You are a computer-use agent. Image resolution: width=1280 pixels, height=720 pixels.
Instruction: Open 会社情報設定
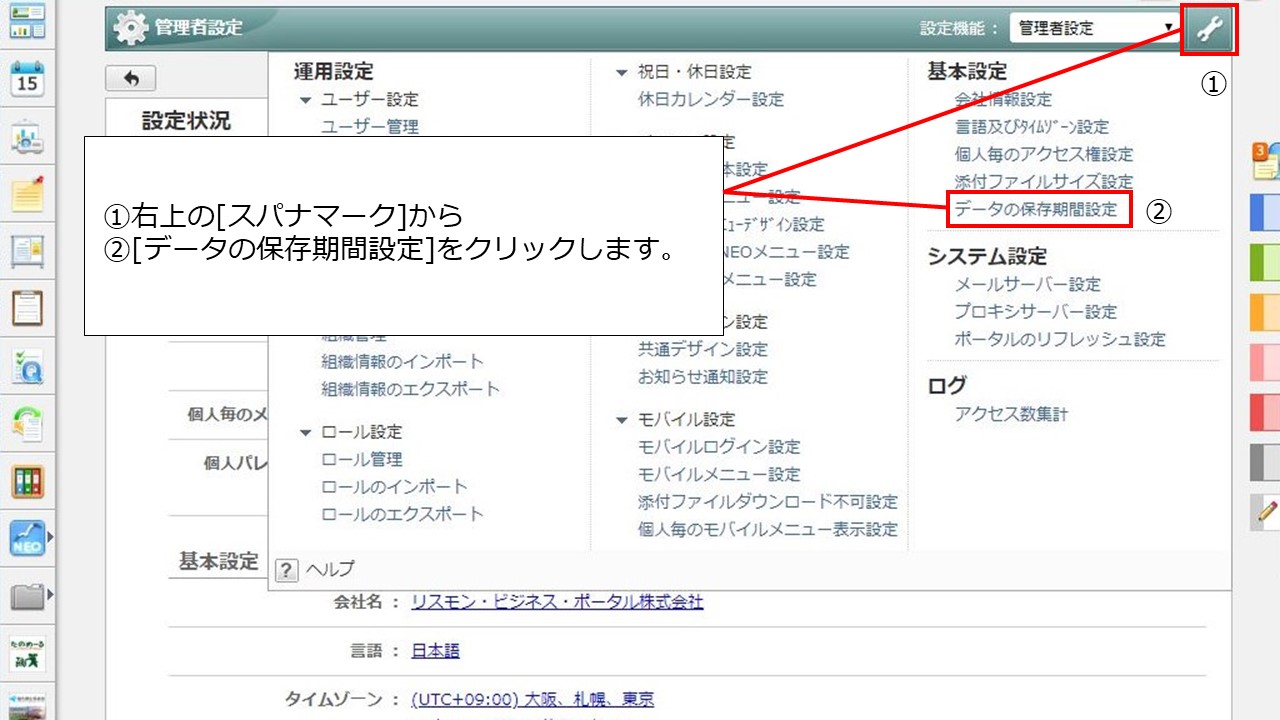[1003, 99]
